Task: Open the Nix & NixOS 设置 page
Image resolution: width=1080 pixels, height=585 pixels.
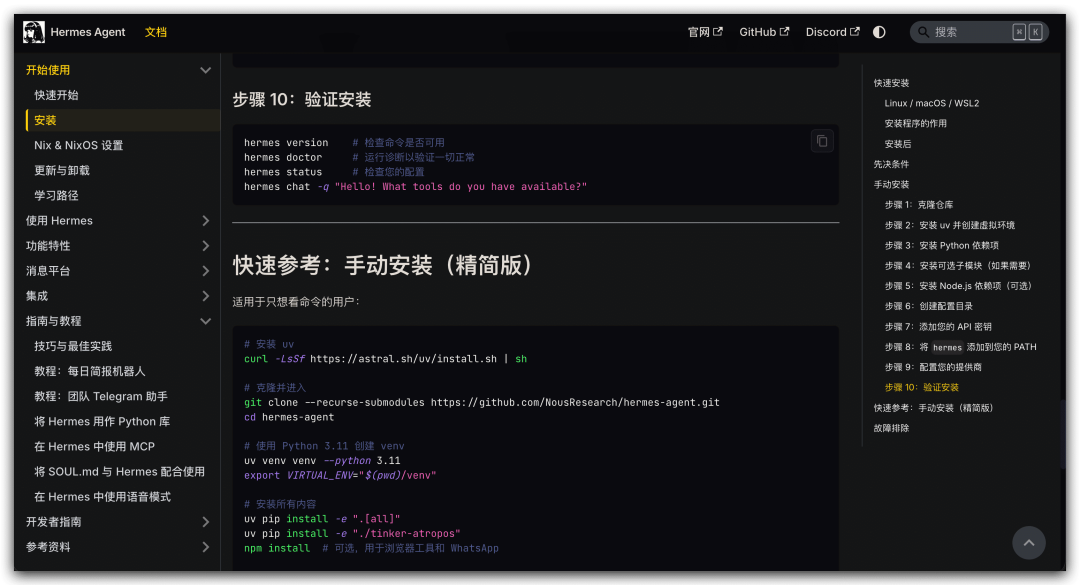Action: click(78, 145)
